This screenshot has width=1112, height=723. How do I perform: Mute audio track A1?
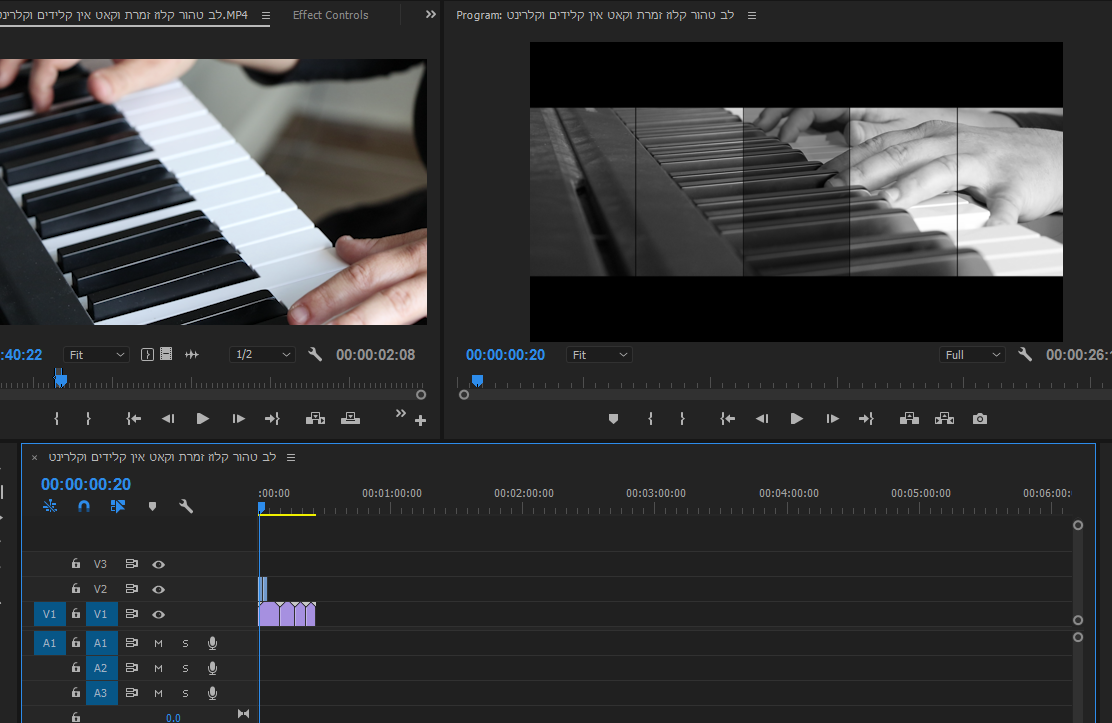(x=158, y=643)
